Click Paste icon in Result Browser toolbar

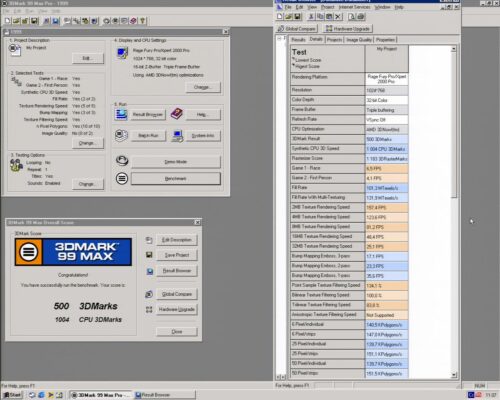point(329,16)
